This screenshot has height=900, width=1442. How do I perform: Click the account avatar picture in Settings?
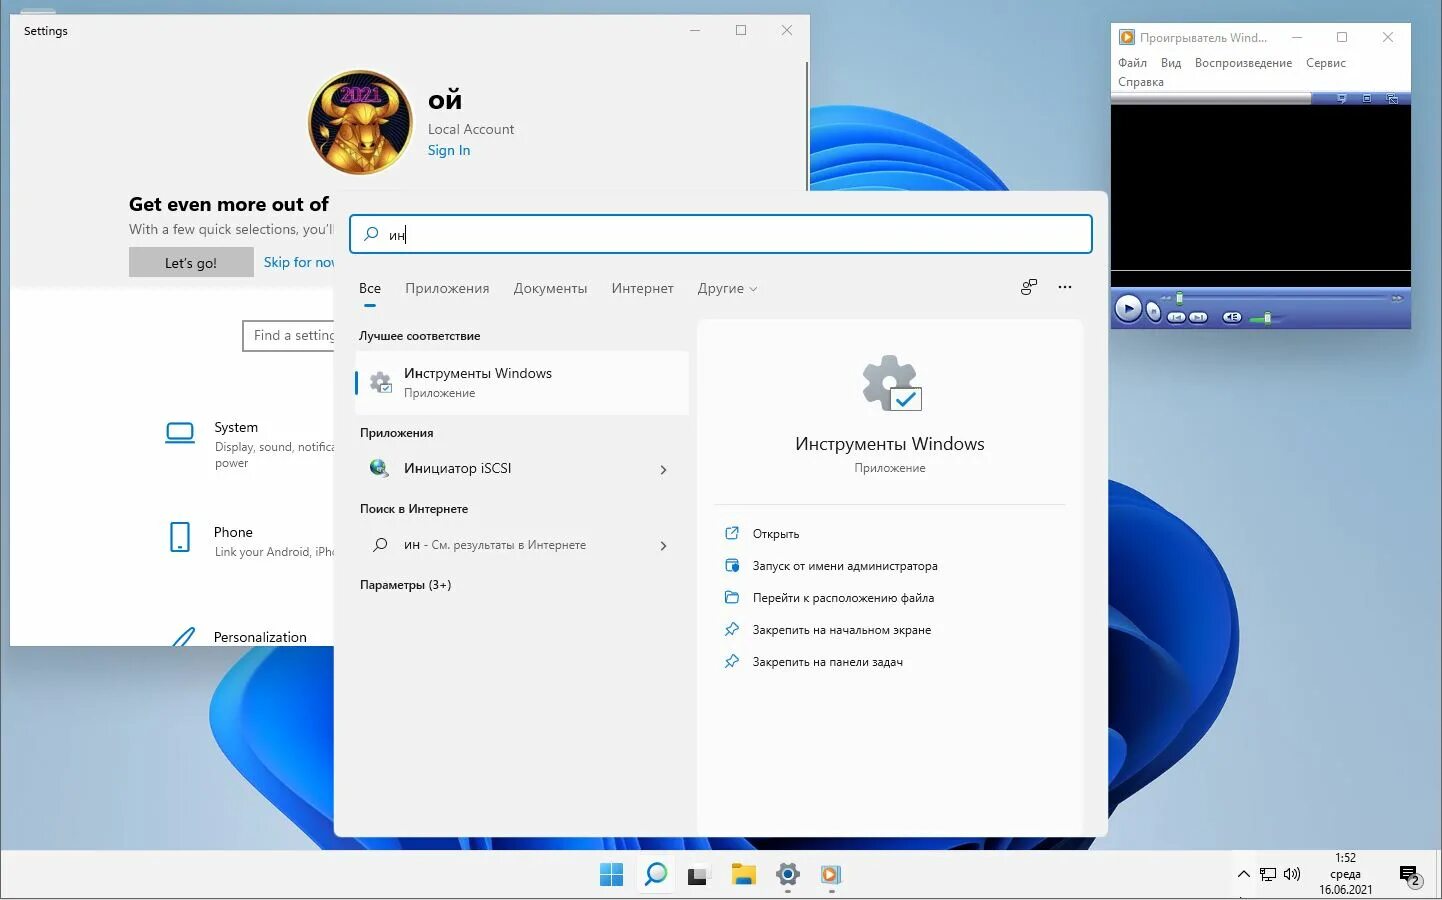coord(360,122)
